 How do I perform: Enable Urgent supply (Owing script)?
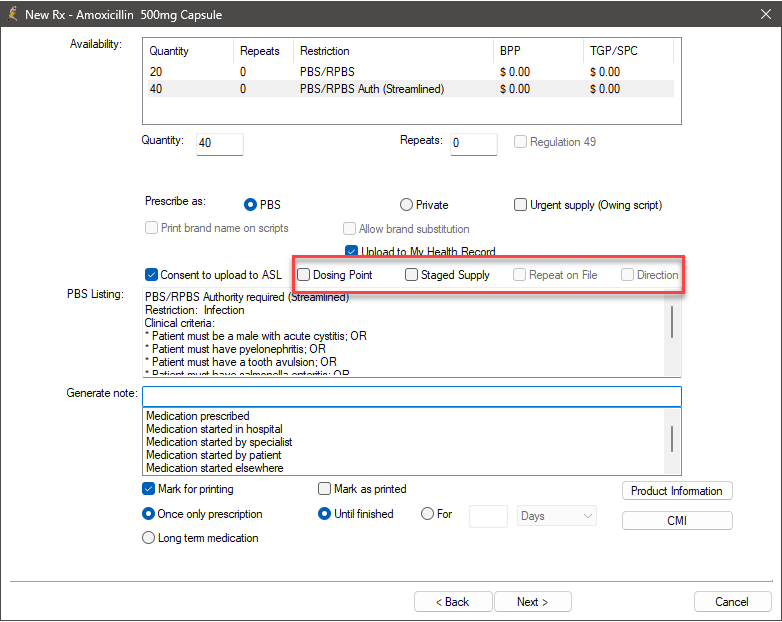point(520,205)
